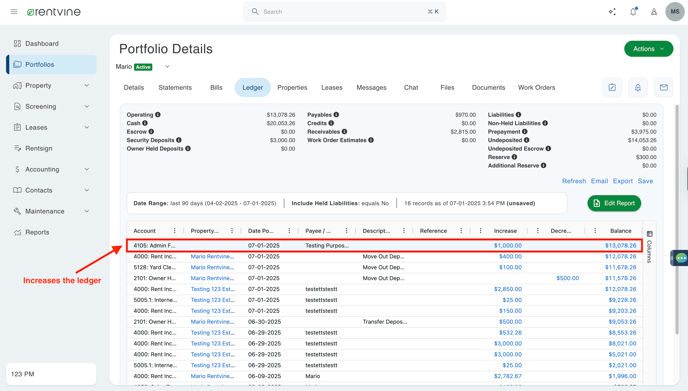Open Reference column options menu
The height and width of the screenshot is (391, 688).
point(461,231)
